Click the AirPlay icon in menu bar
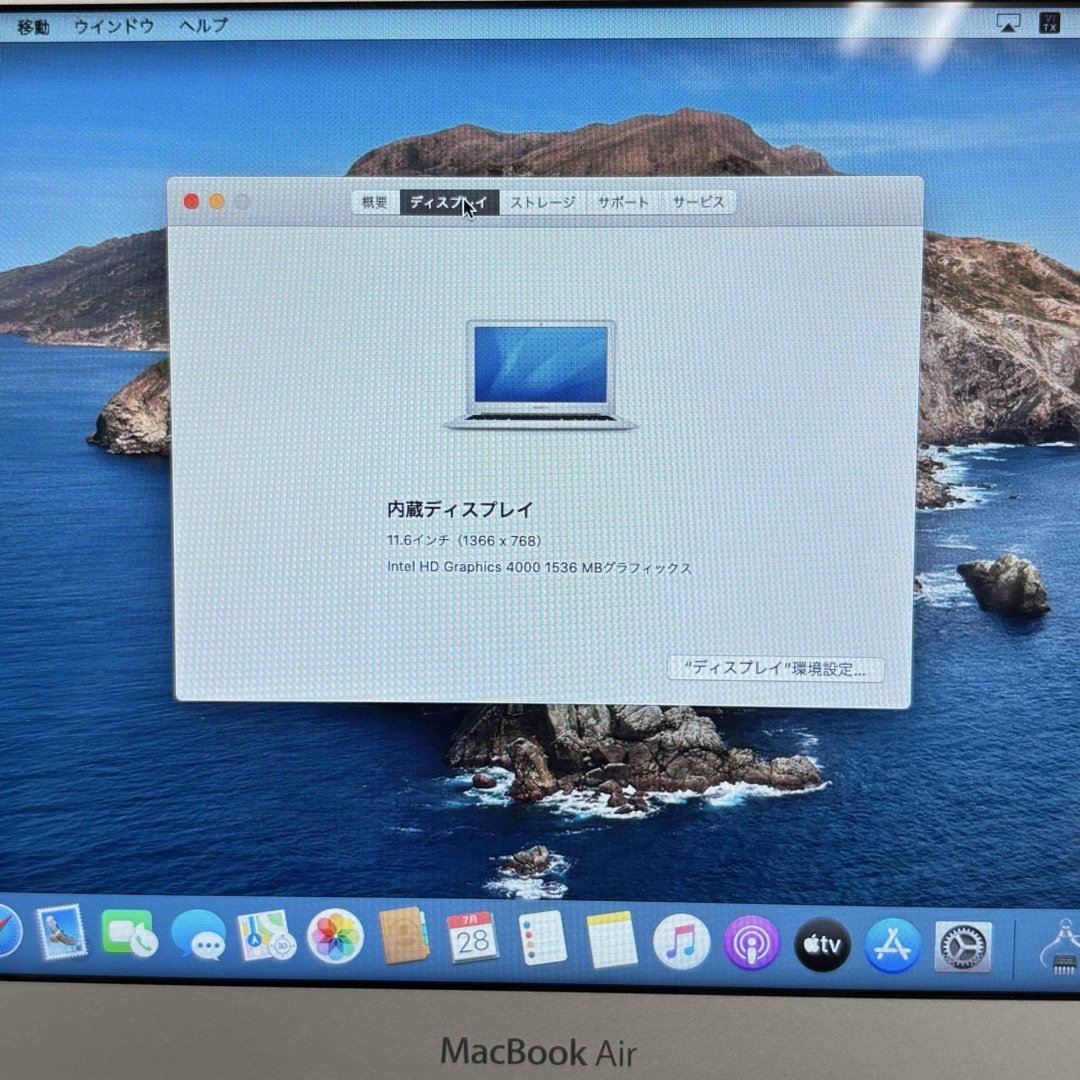The height and width of the screenshot is (1080, 1080). (1008, 23)
